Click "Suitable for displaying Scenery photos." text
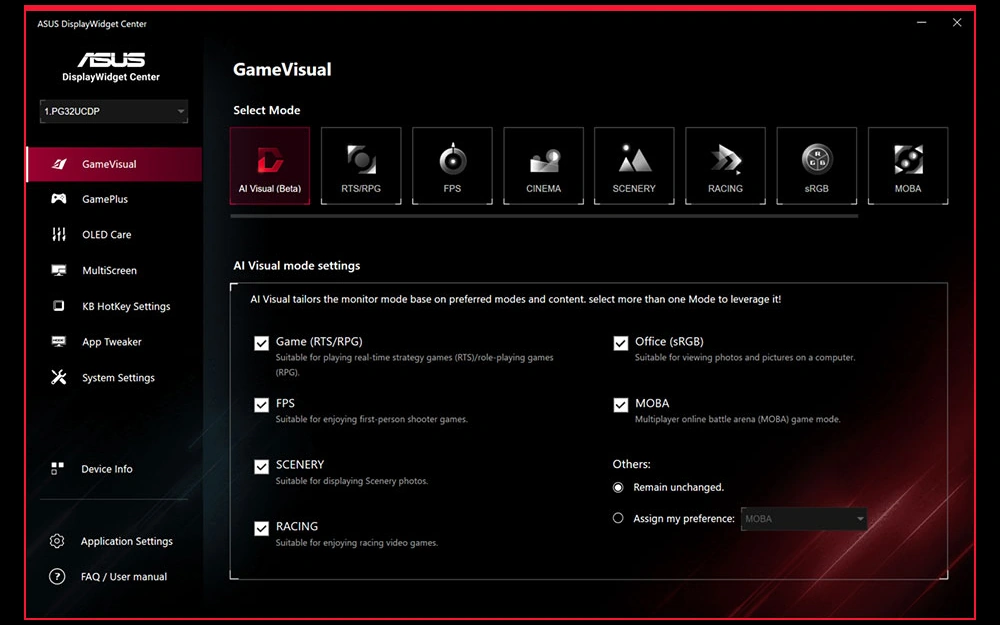This screenshot has width=1000, height=625. [351, 481]
